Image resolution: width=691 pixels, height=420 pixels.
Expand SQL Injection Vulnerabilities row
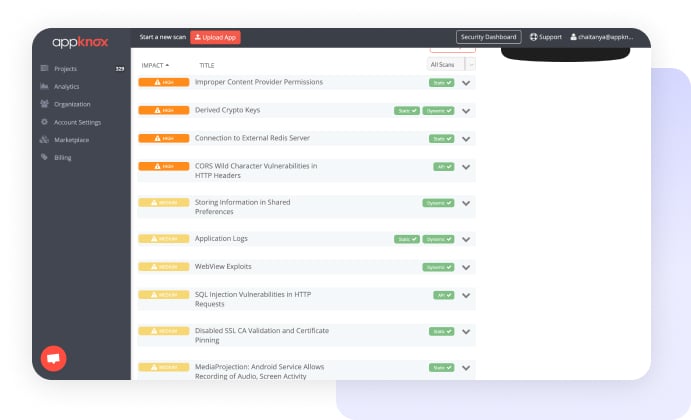point(466,295)
